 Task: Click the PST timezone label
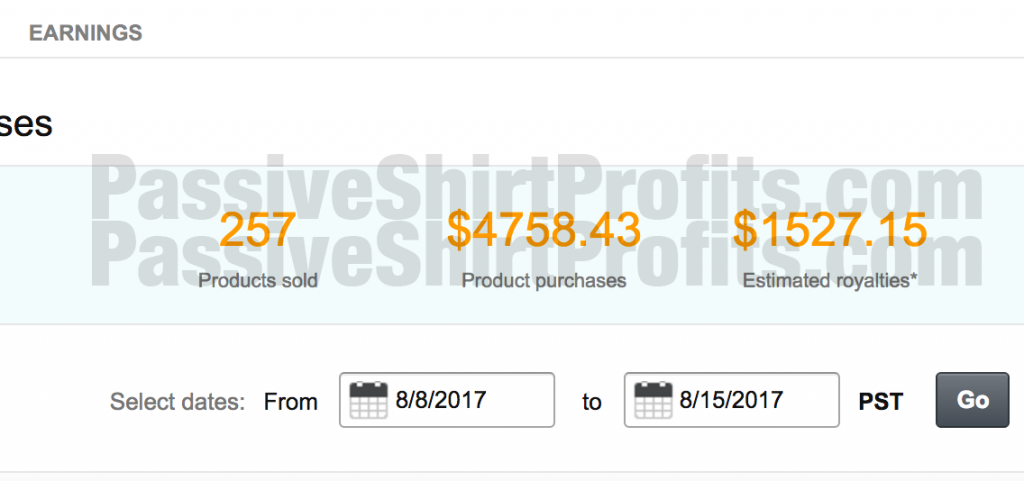[880, 402]
